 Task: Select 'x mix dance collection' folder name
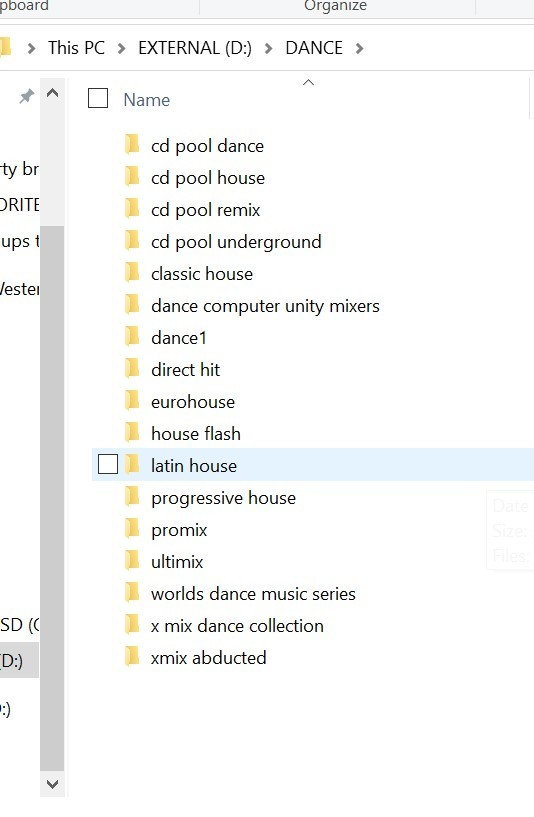click(x=237, y=625)
